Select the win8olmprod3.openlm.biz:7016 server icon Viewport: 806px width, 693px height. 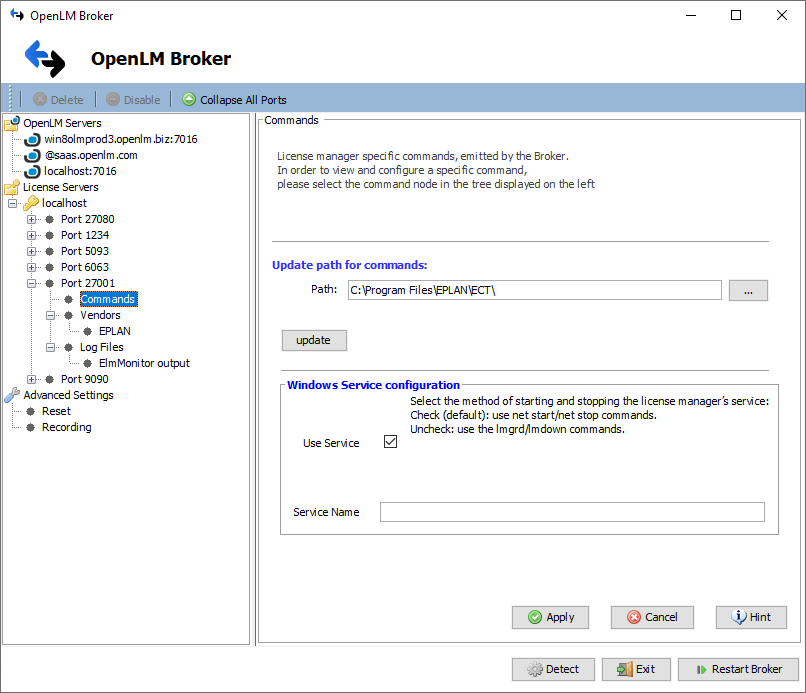coord(30,139)
